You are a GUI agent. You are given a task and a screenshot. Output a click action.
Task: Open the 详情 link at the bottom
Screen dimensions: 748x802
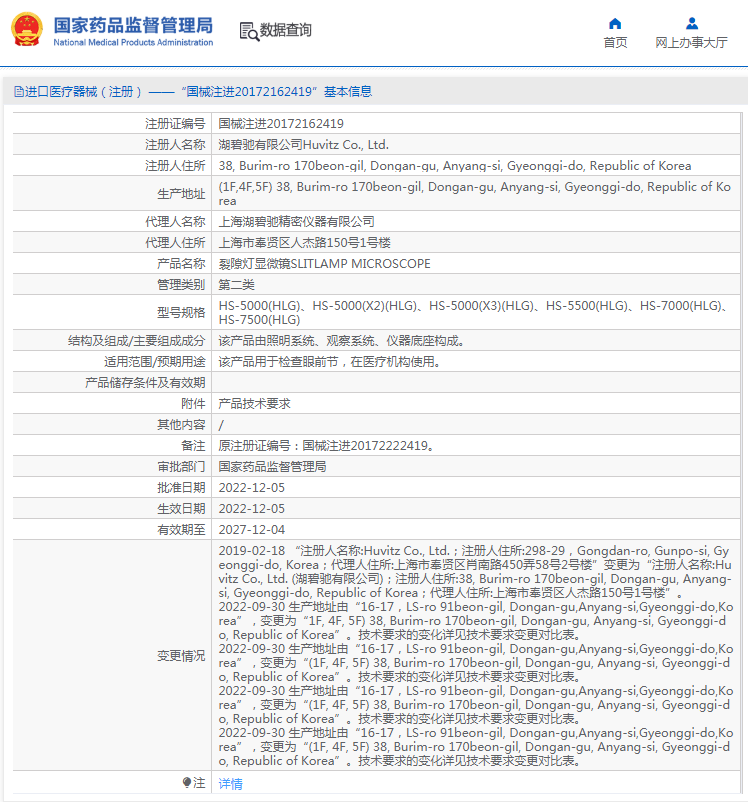tap(230, 783)
